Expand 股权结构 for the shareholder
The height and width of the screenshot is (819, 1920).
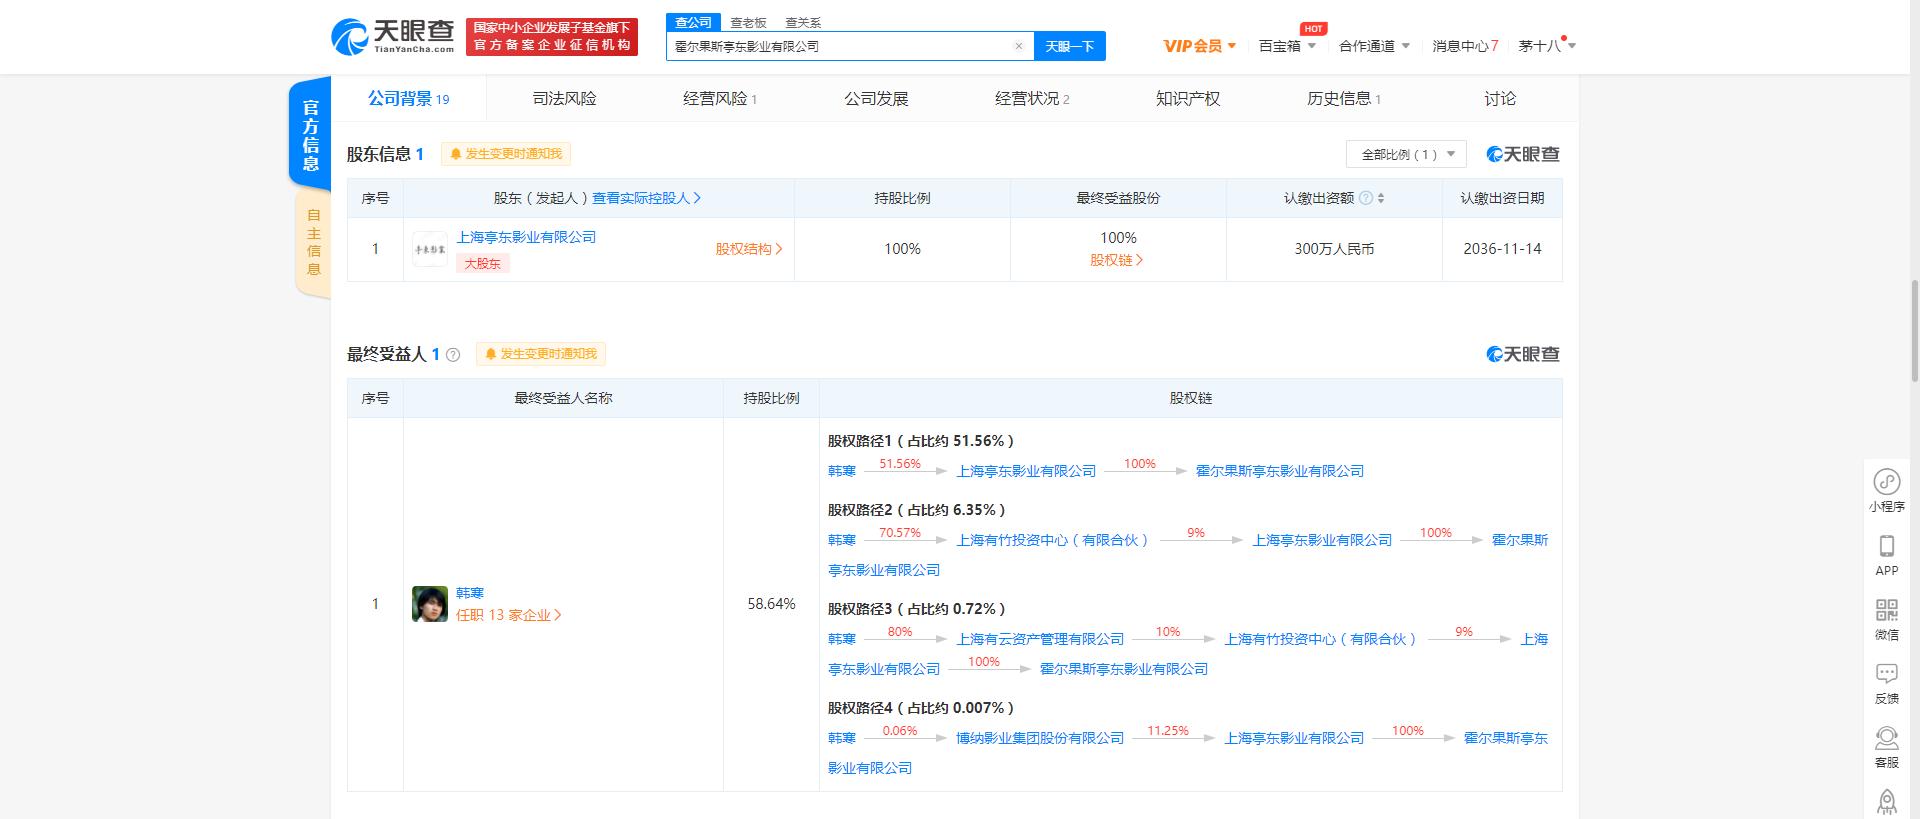[748, 249]
